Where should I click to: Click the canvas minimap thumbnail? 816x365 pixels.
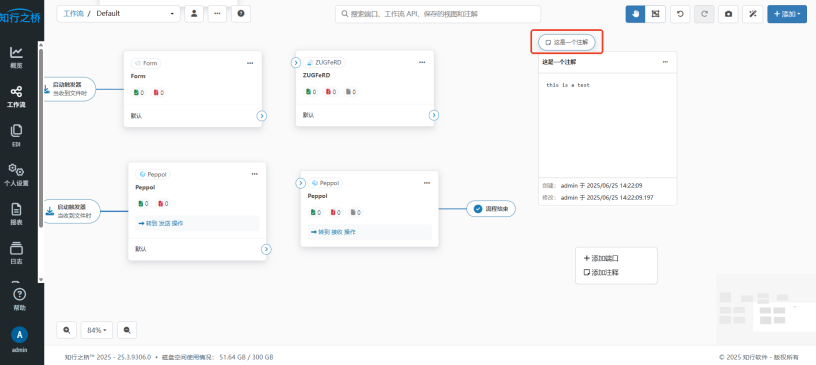click(766, 309)
